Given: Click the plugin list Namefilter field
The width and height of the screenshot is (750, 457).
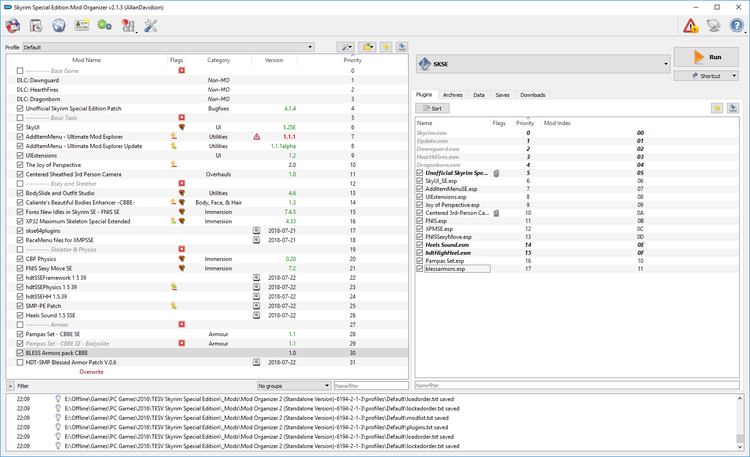Looking at the screenshot, I should [577, 385].
